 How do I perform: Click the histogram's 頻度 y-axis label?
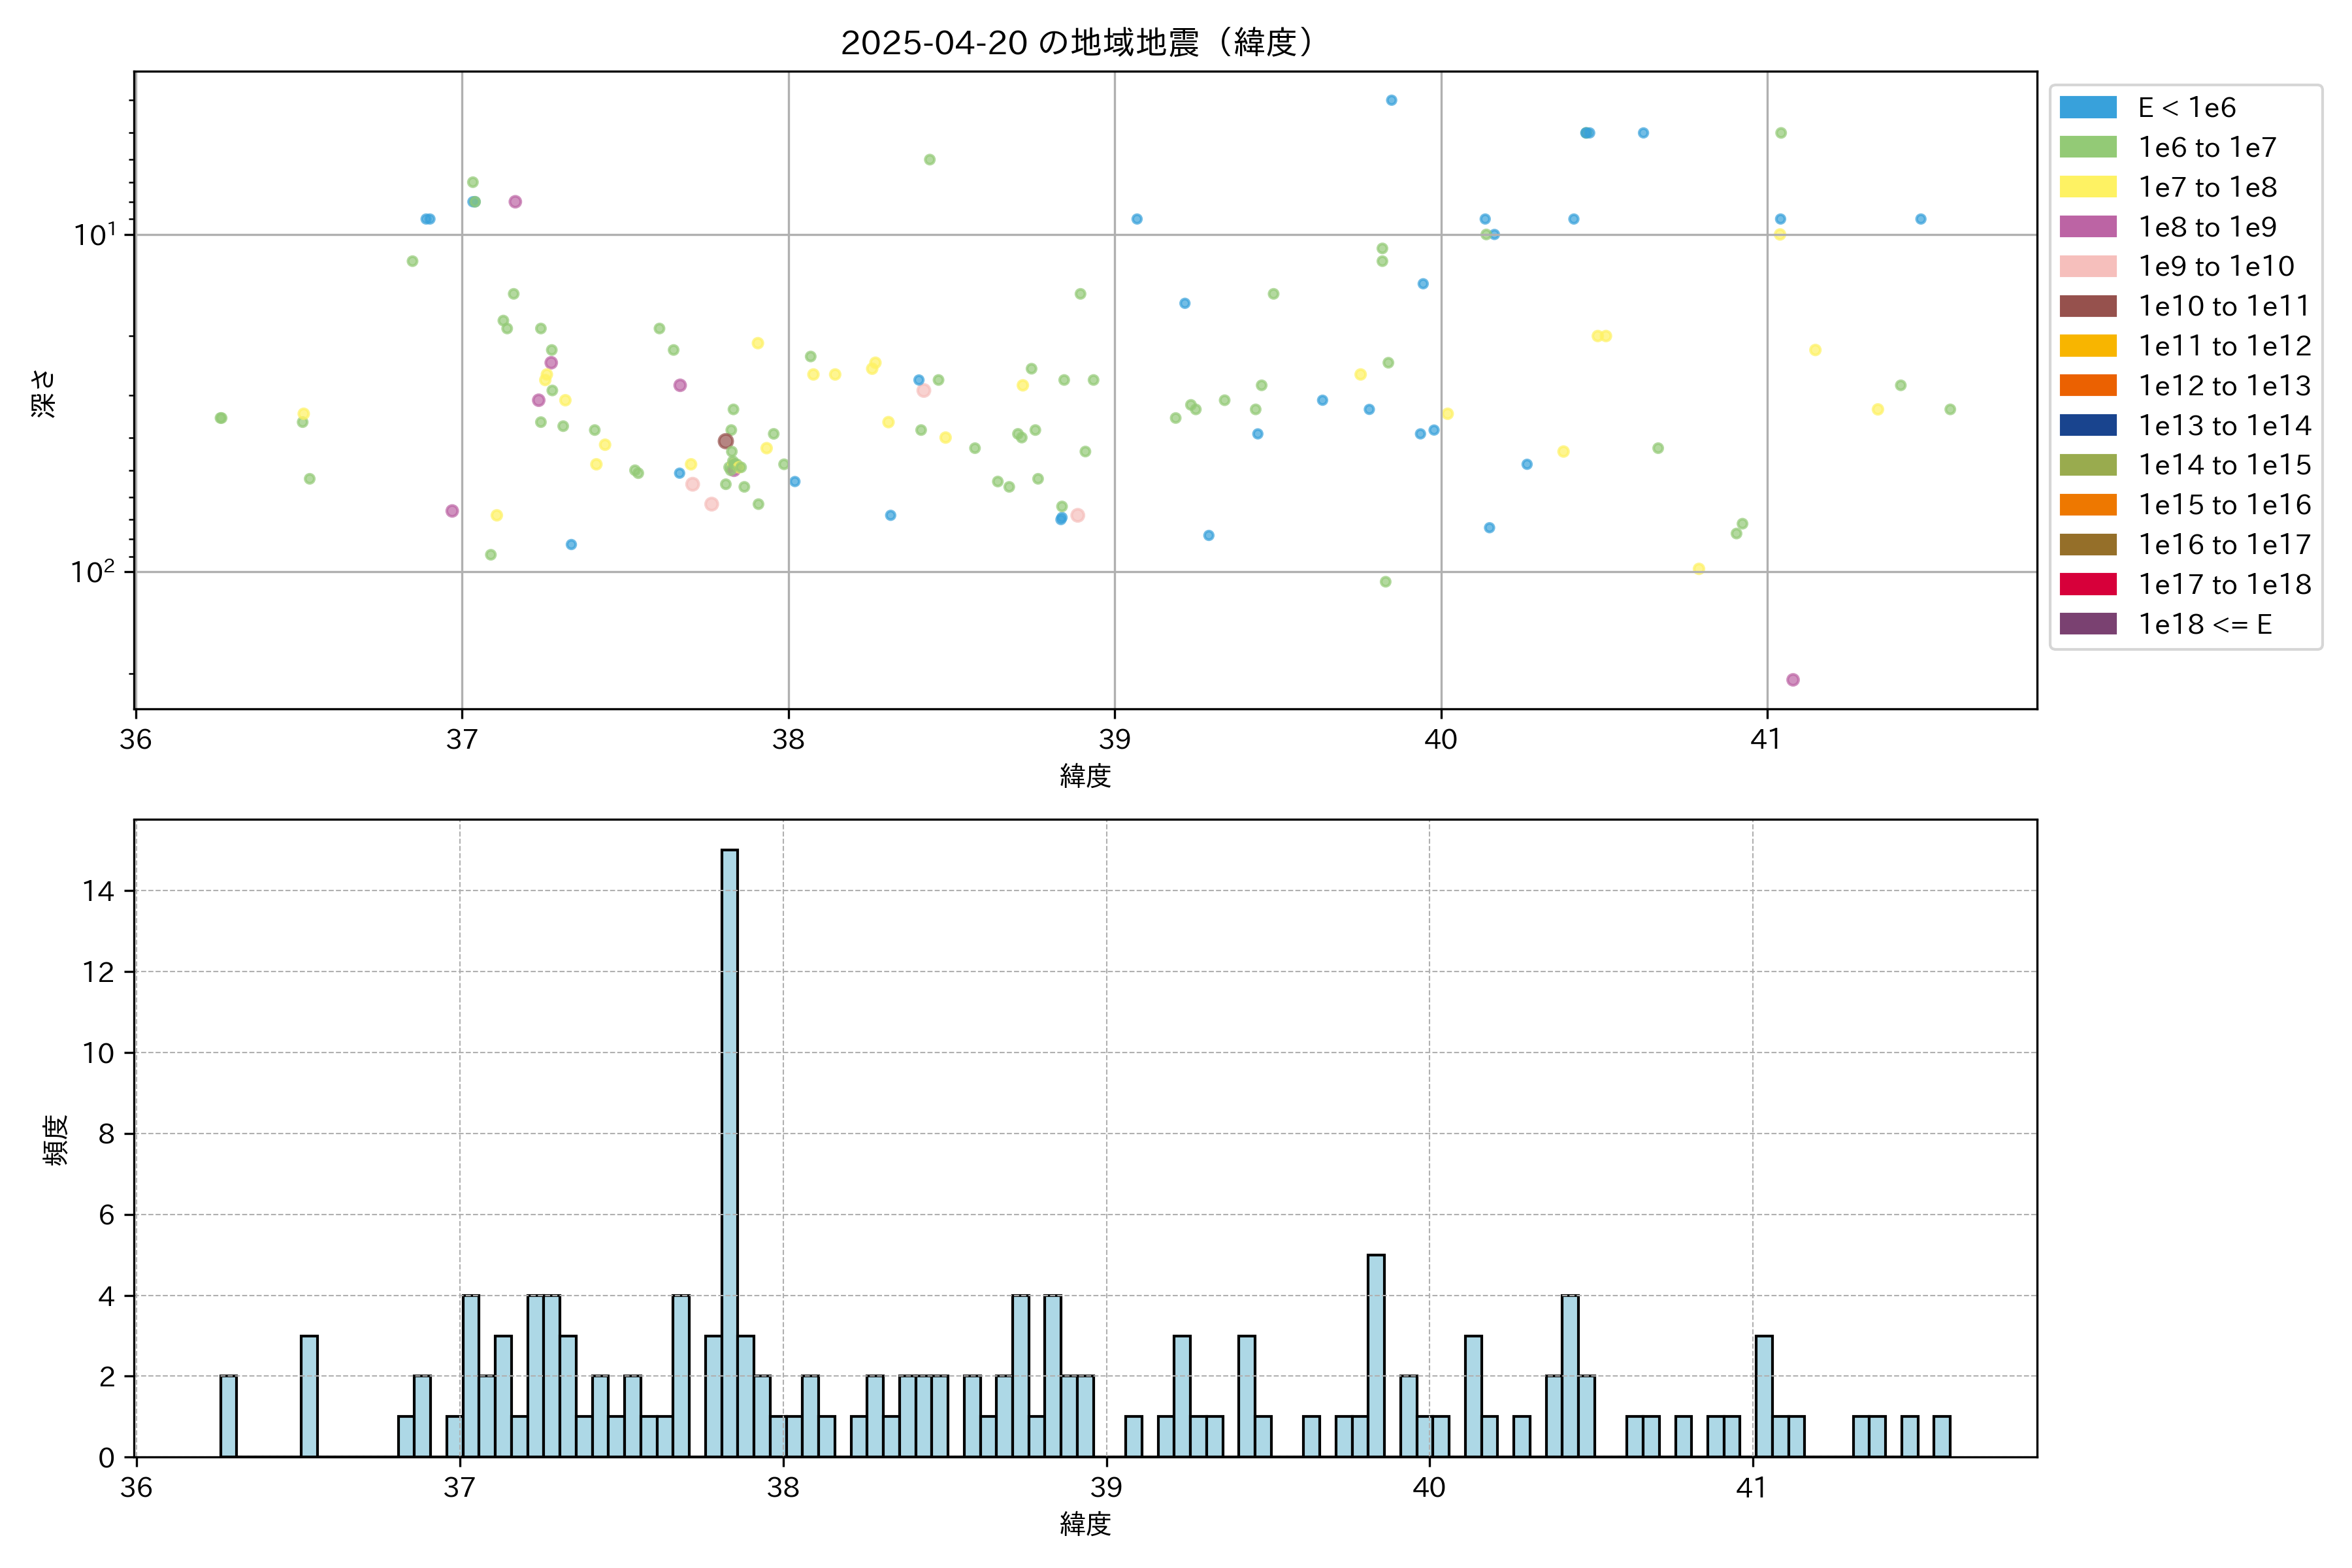coord(56,1140)
